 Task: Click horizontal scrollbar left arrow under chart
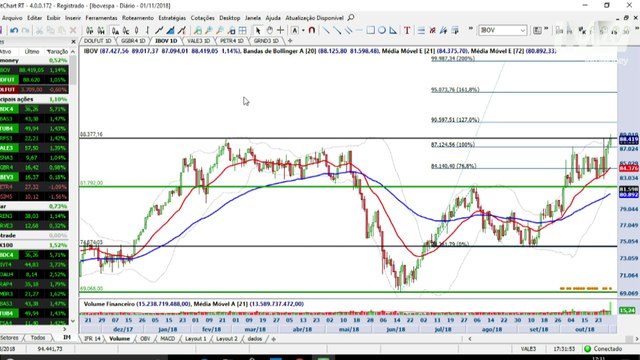(470, 339)
